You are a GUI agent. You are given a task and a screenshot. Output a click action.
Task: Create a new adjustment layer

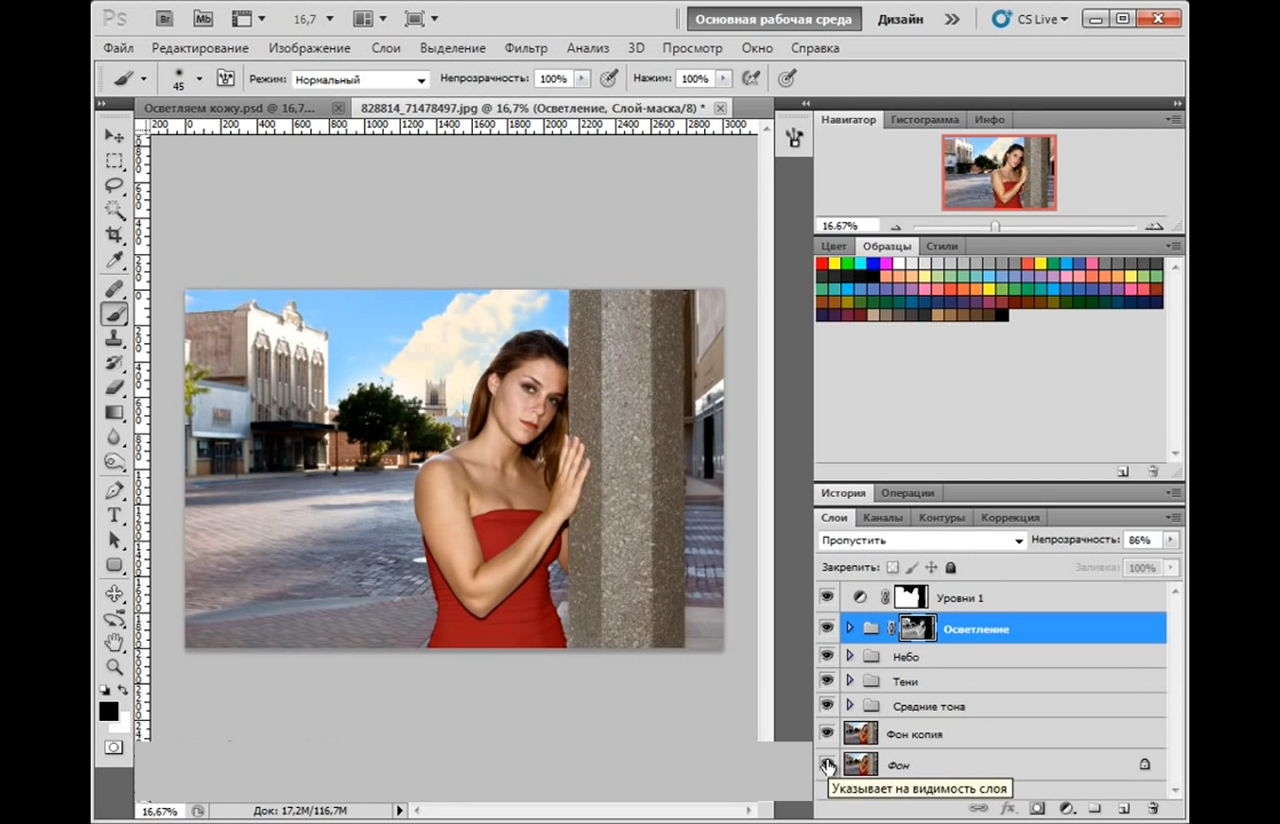click(1066, 808)
